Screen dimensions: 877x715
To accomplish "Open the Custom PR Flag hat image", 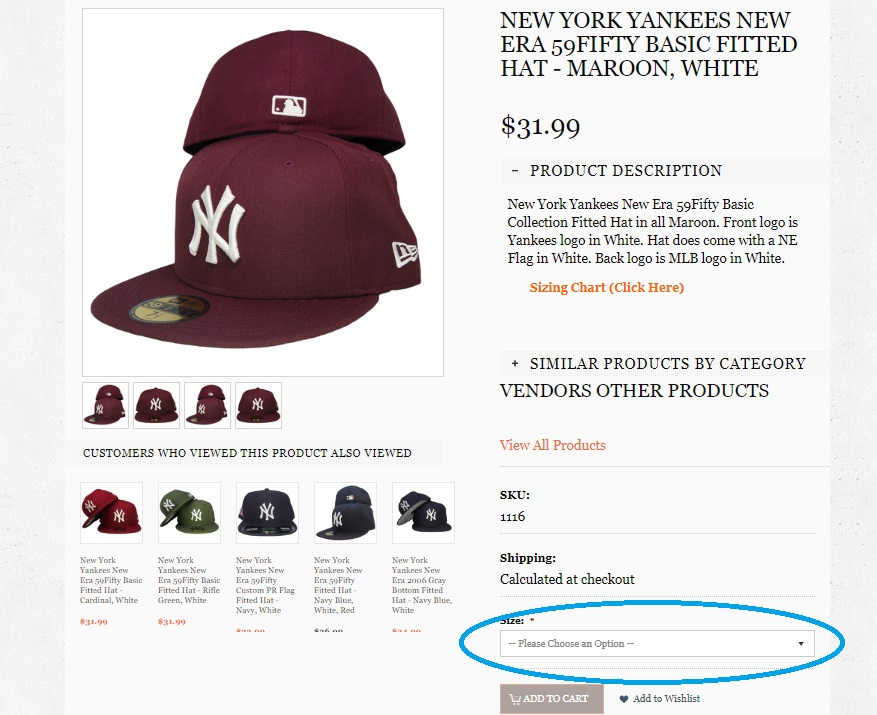I will pos(267,513).
